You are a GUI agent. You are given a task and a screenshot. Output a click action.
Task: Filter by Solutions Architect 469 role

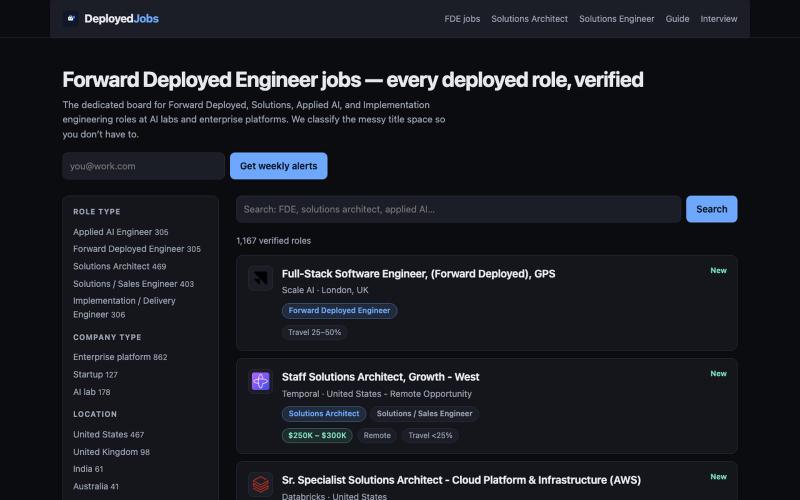tap(119, 266)
